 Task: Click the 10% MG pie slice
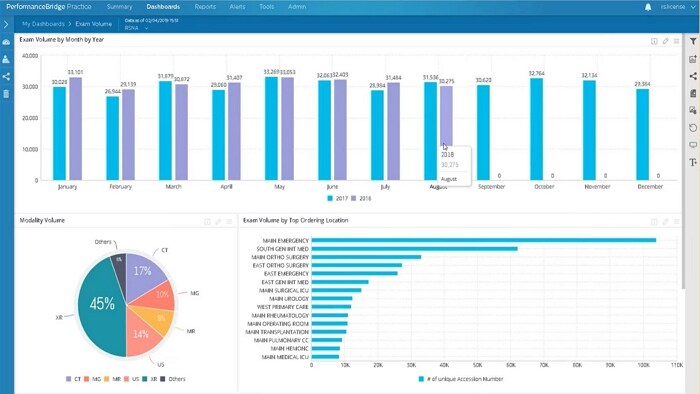click(162, 294)
